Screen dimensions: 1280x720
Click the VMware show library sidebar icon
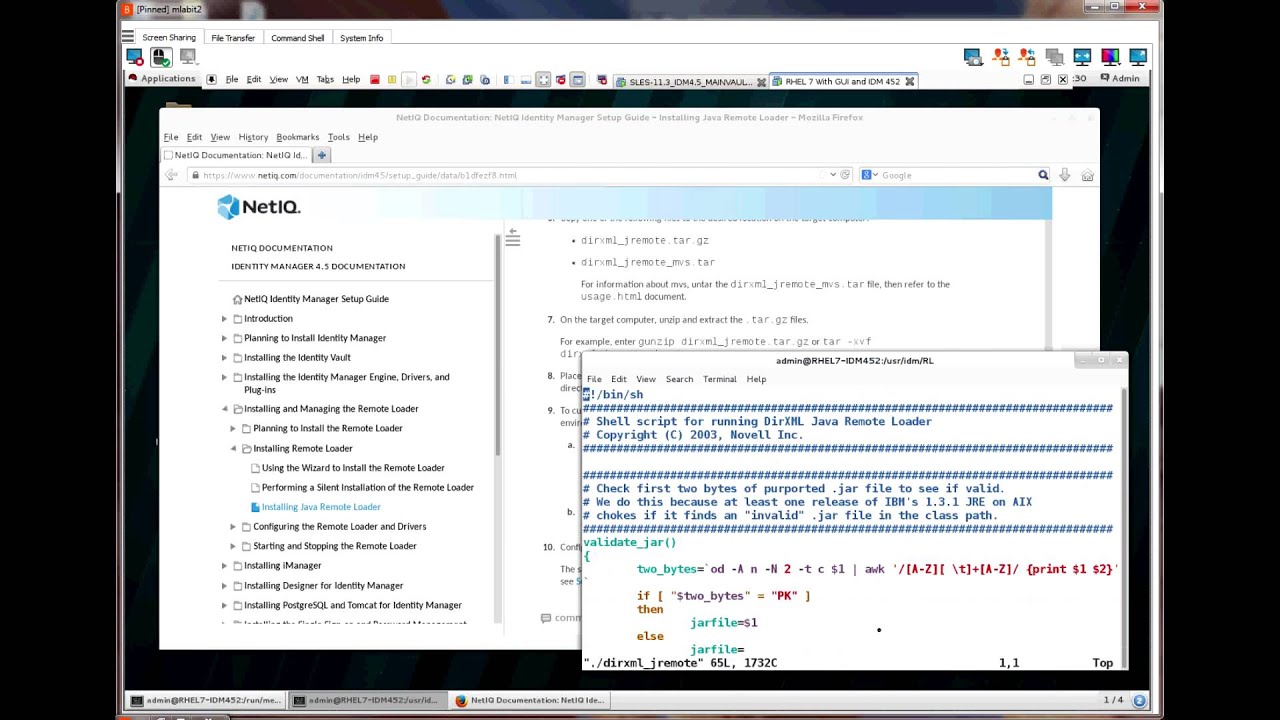coord(508,80)
